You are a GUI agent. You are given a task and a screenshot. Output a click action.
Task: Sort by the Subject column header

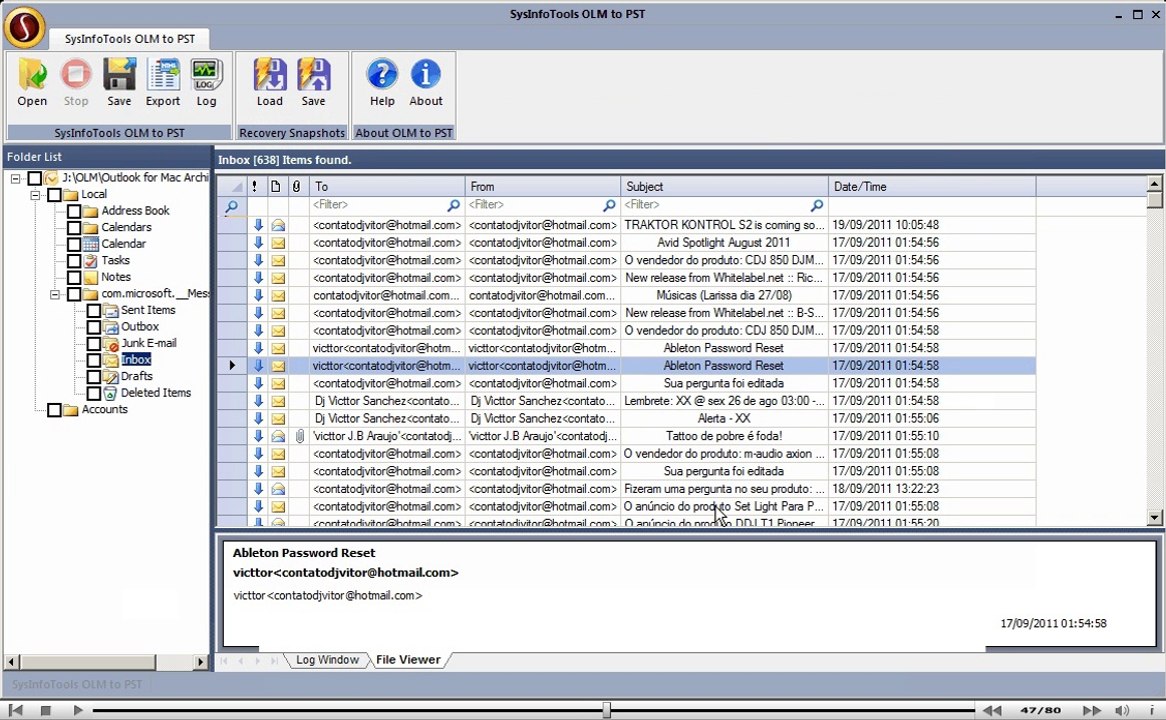coord(724,186)
